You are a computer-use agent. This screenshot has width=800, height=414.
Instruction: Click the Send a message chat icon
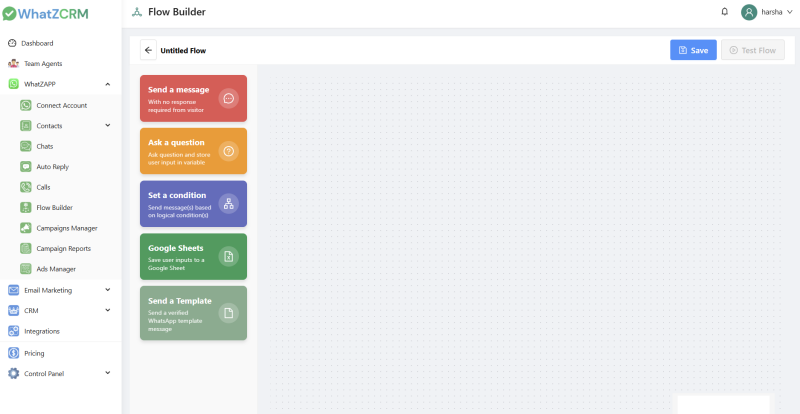pos(228,98)
